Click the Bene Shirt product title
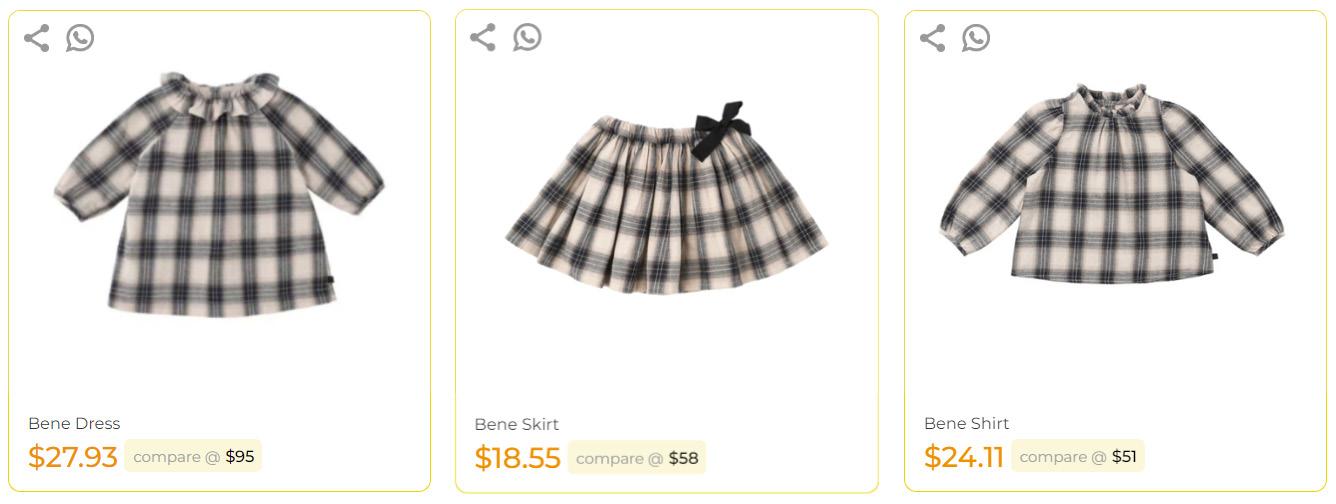This screenshot has height=504, width=1336. tap(966, 423)
